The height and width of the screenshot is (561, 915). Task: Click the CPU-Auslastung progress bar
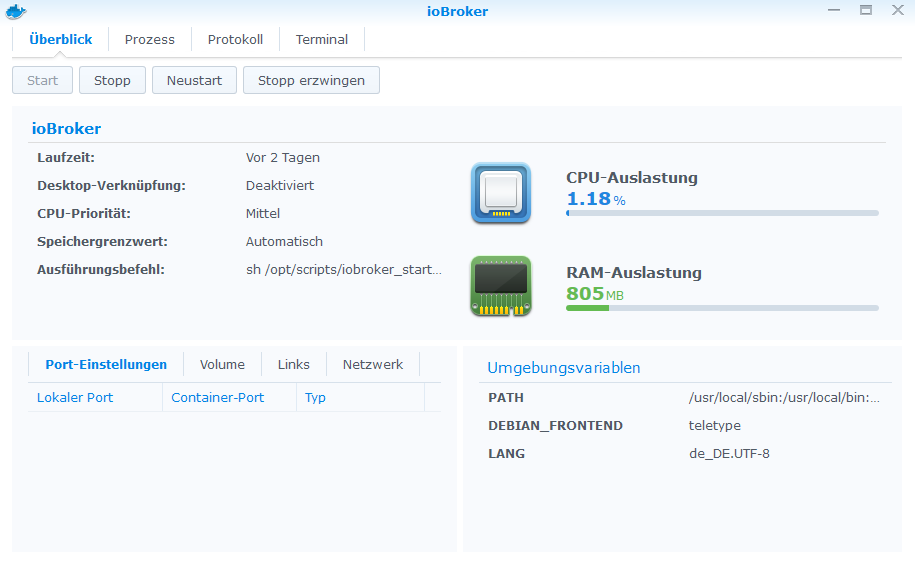coord(722,213)
